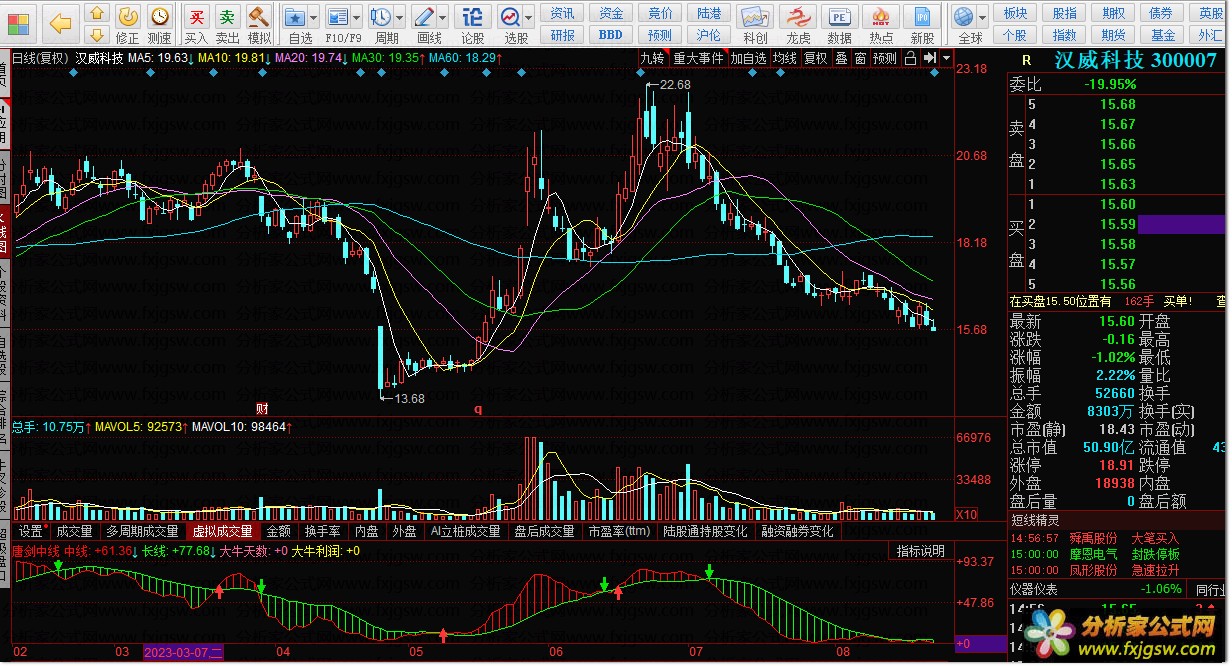1232x666 pixels.
Task: Select the AI立桩成交量 tab
Action: point(465,532)
